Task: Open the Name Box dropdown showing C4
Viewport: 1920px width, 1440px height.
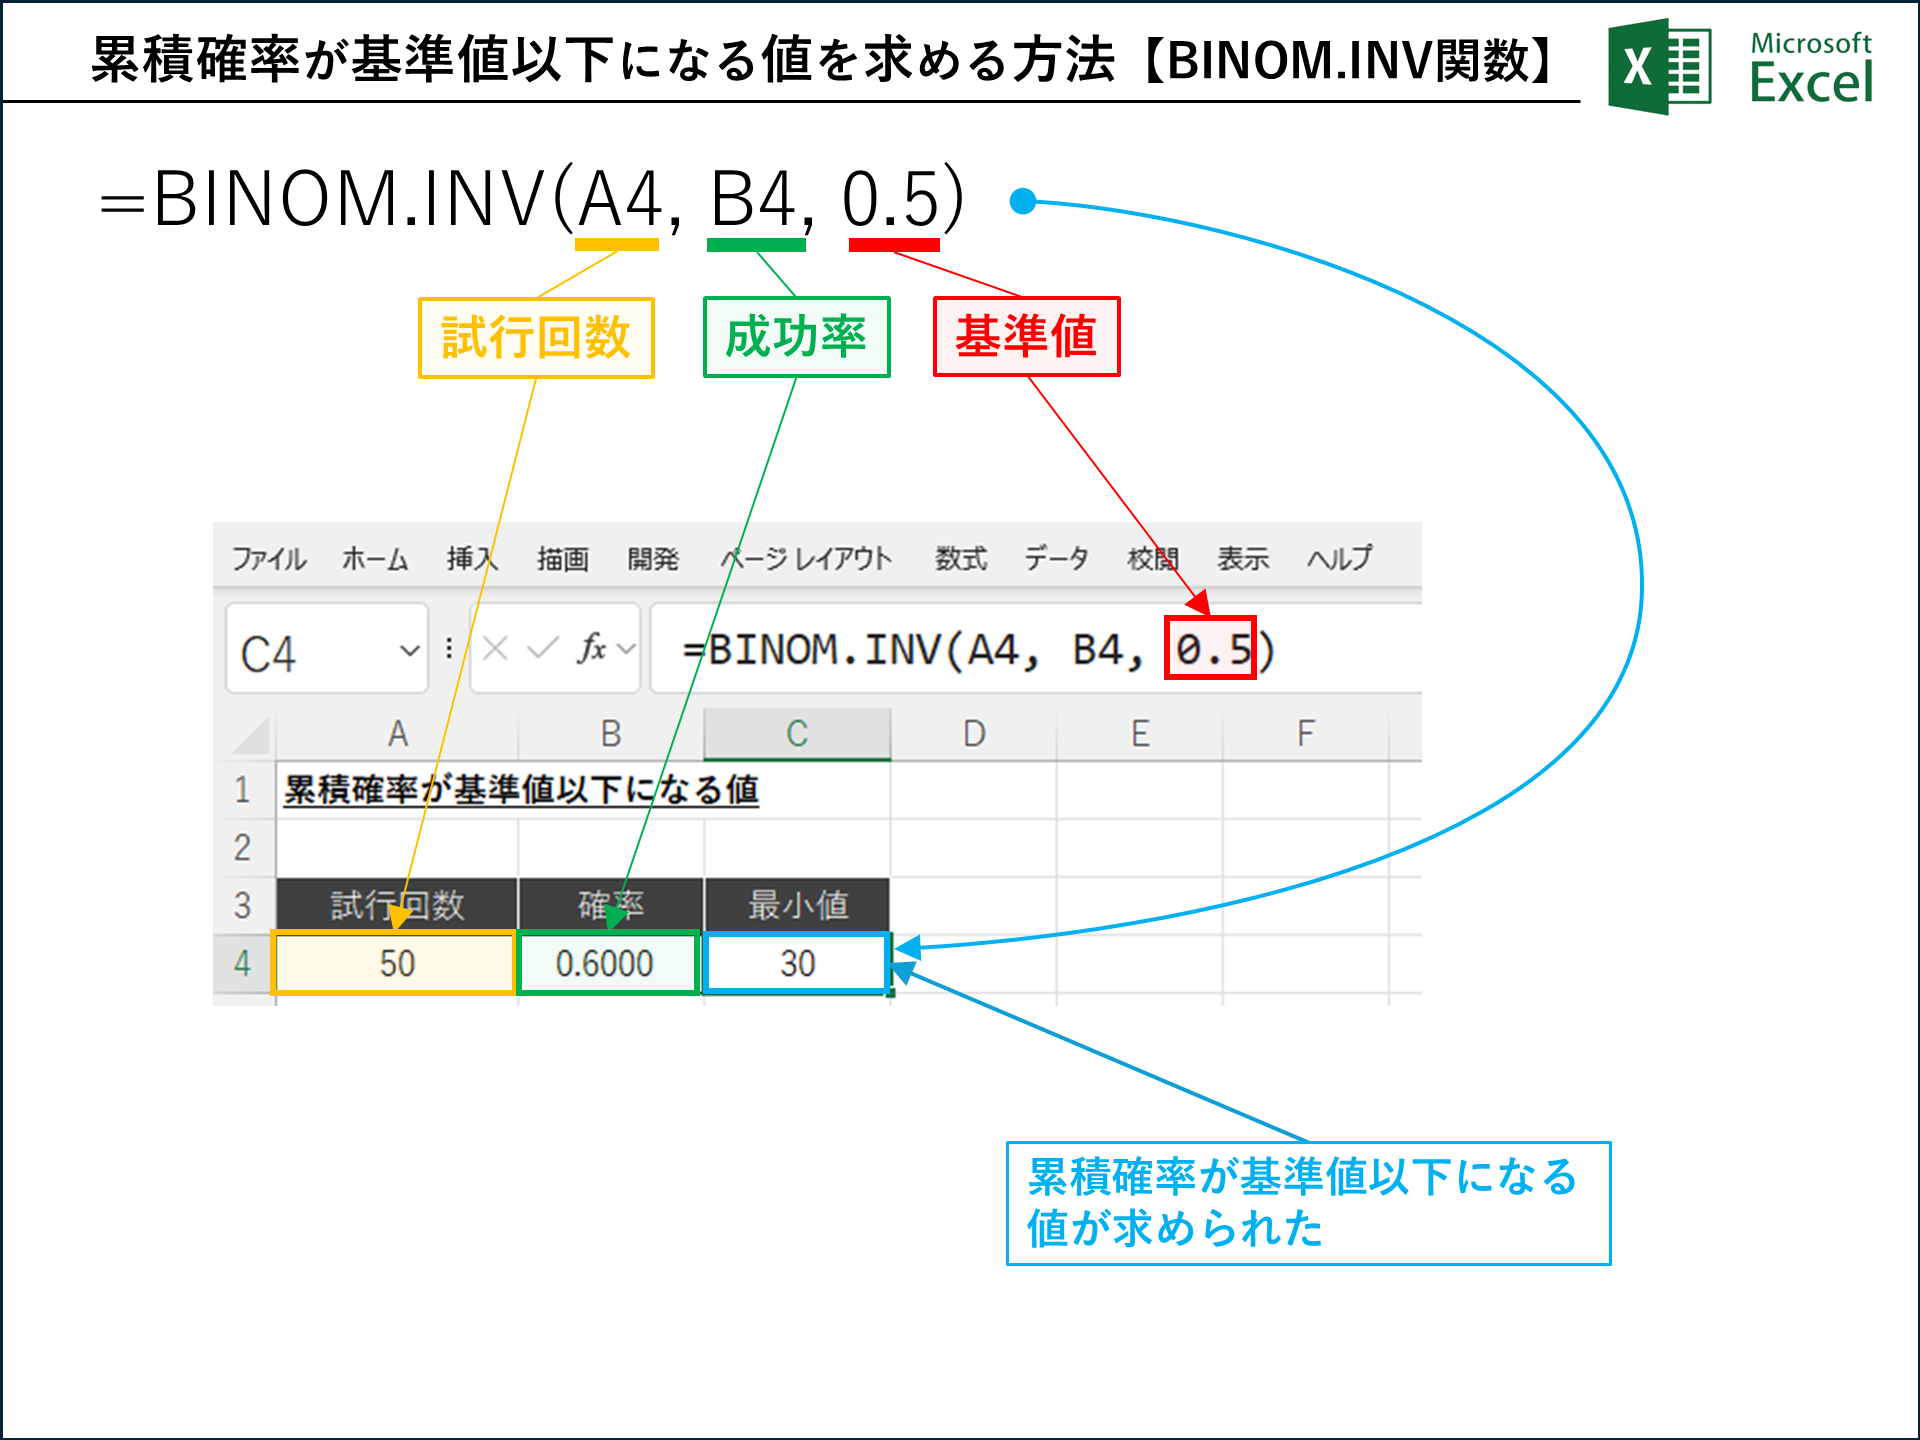Action: point(410,650)
